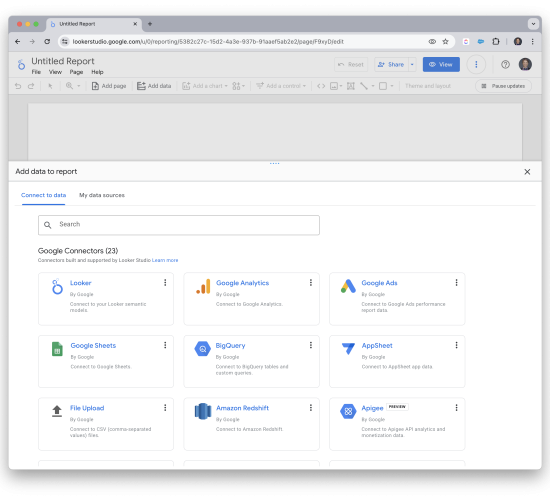The width and height of the screenshot is (550, 500).
Task: Click the panel drag handle dots
Action: [x=275, y=163]
